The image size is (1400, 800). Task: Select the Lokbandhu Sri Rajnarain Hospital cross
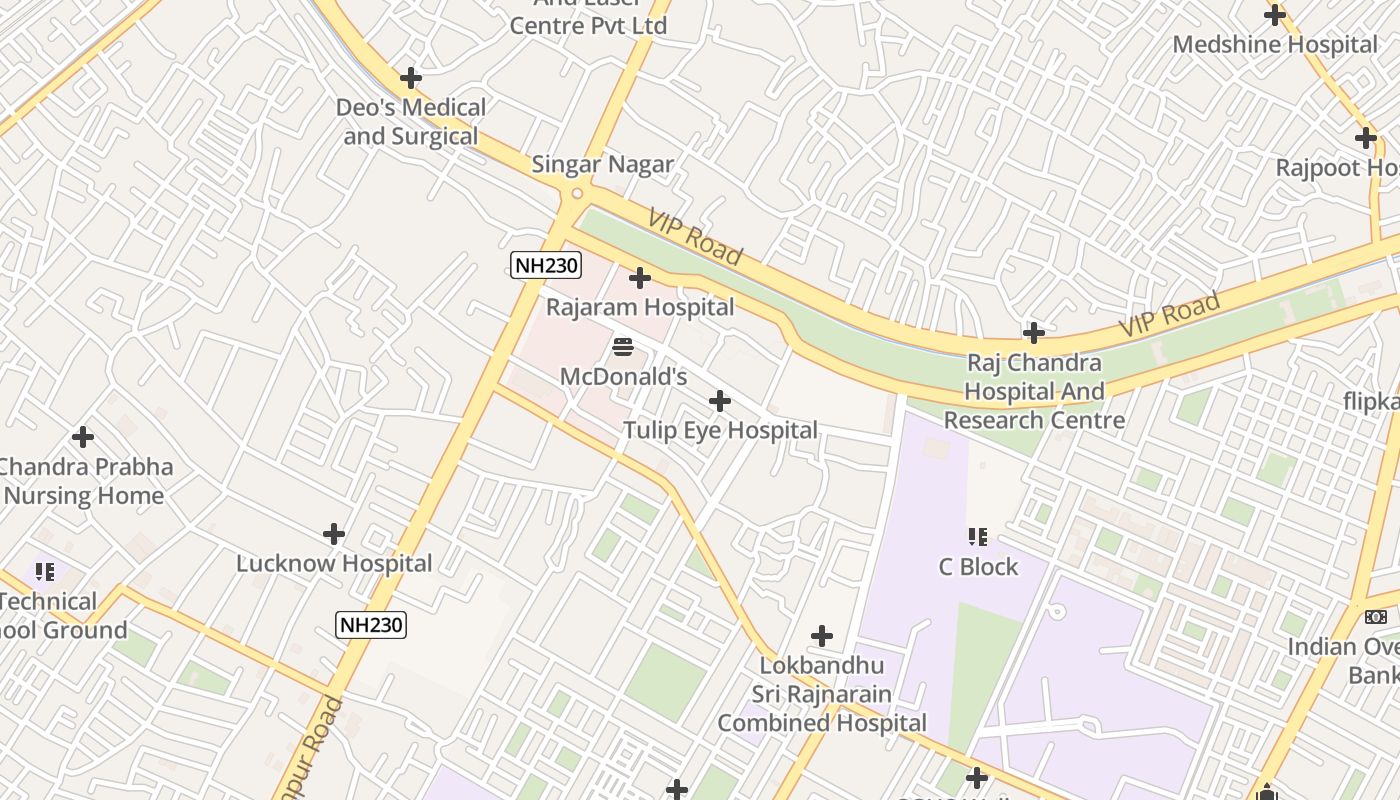click(x=821, y=636)
